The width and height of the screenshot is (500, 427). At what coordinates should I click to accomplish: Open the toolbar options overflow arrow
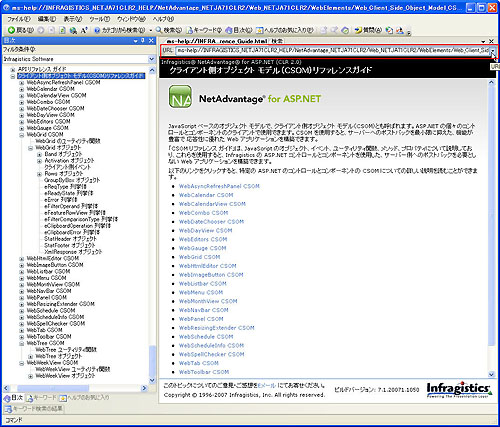click(x=409, y=32)
